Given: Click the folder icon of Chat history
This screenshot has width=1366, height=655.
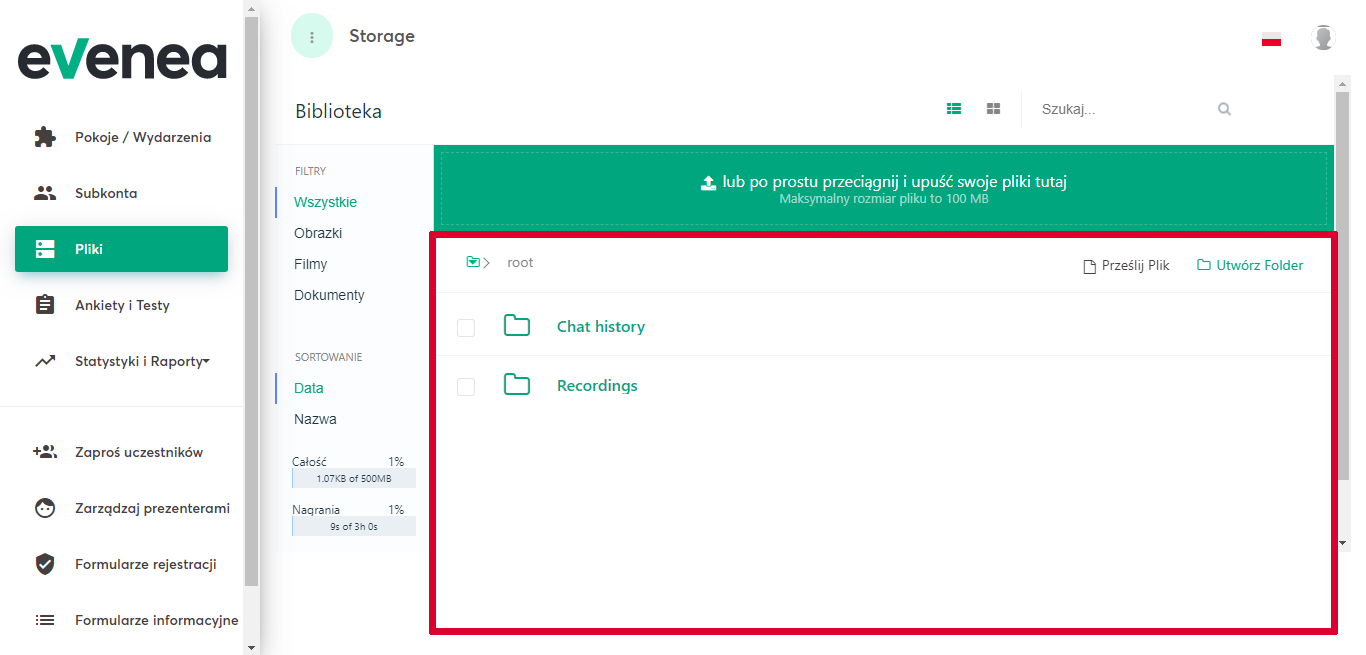Looking at the screenshot, I should pos(516,325).
